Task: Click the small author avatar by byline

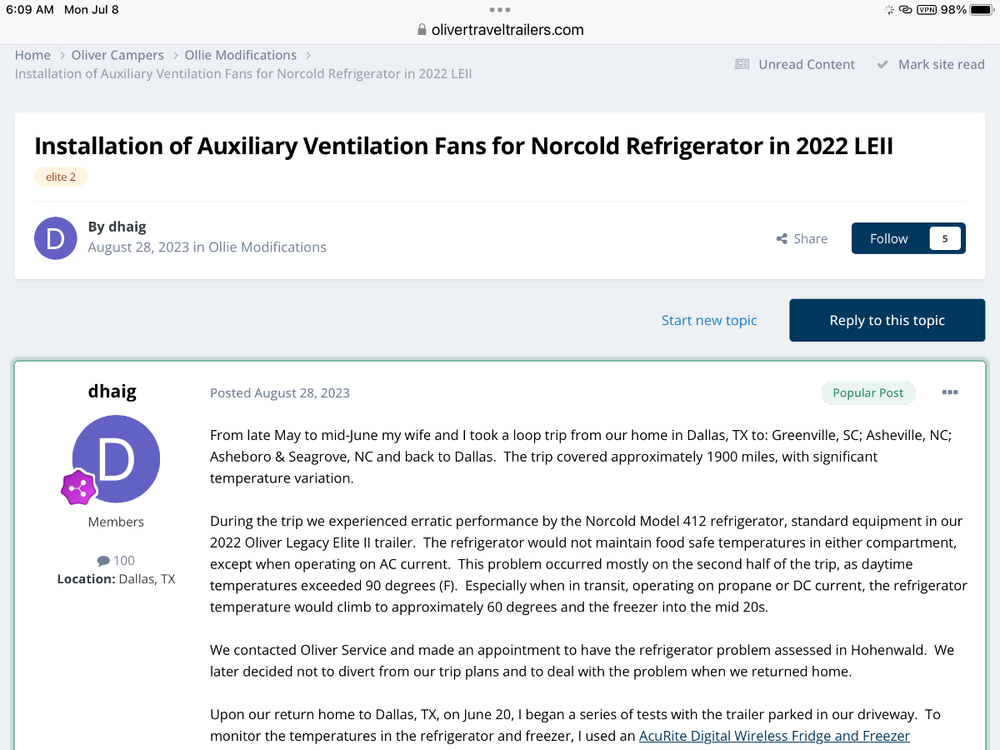Action: 55,238
